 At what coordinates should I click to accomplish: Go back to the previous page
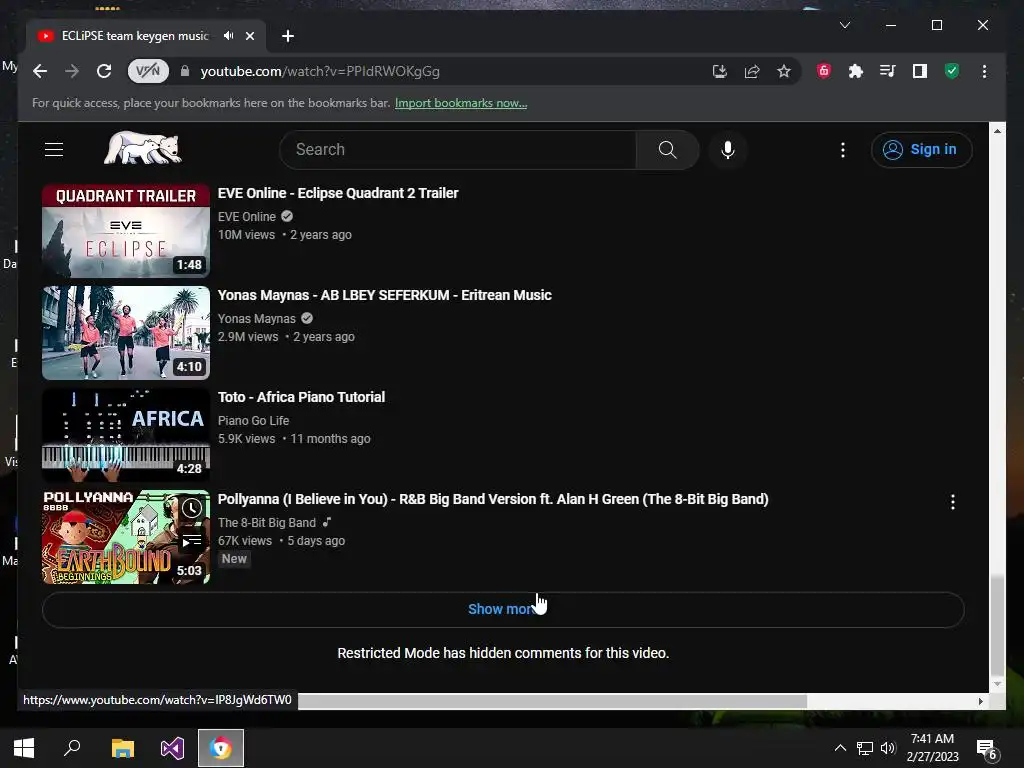click(x=40, y=71)
